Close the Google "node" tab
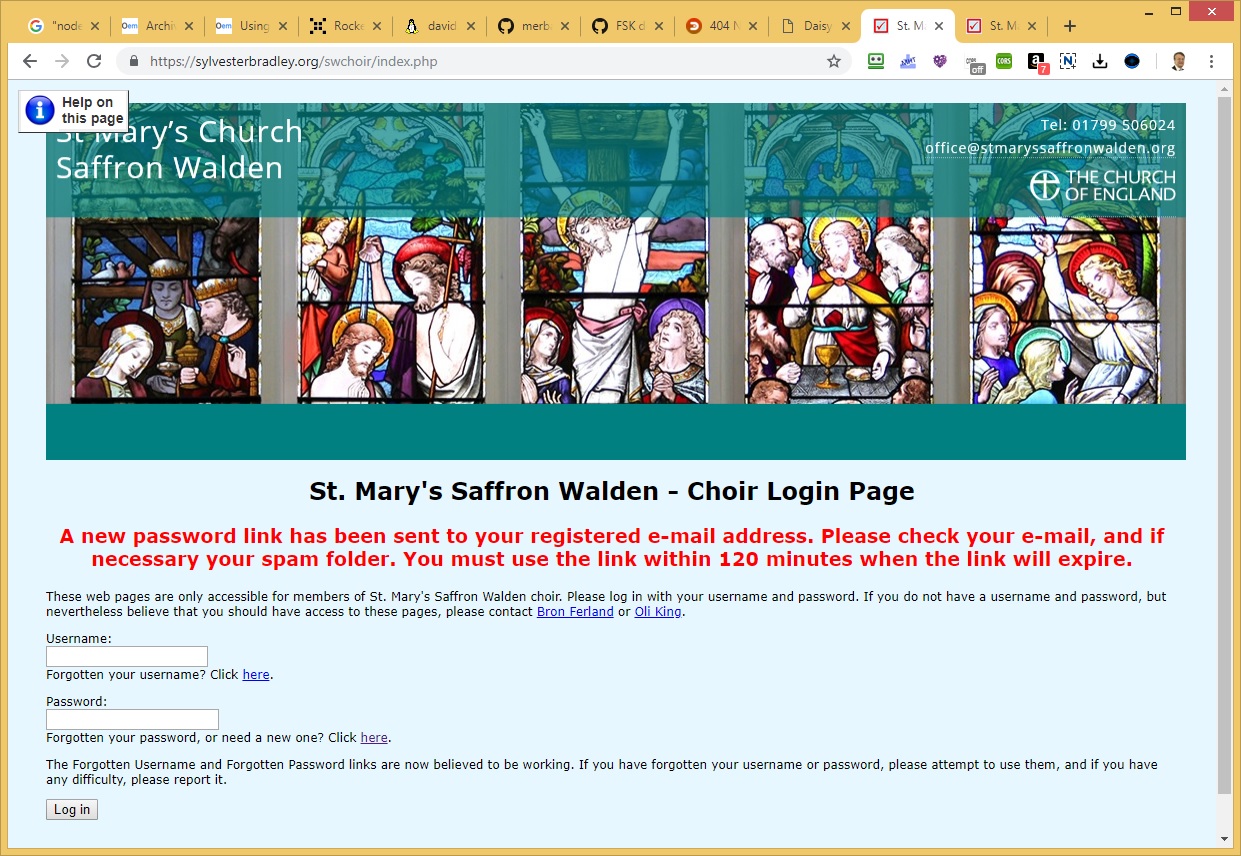This screenshot has width=1241, height=856. coord(94,26)
